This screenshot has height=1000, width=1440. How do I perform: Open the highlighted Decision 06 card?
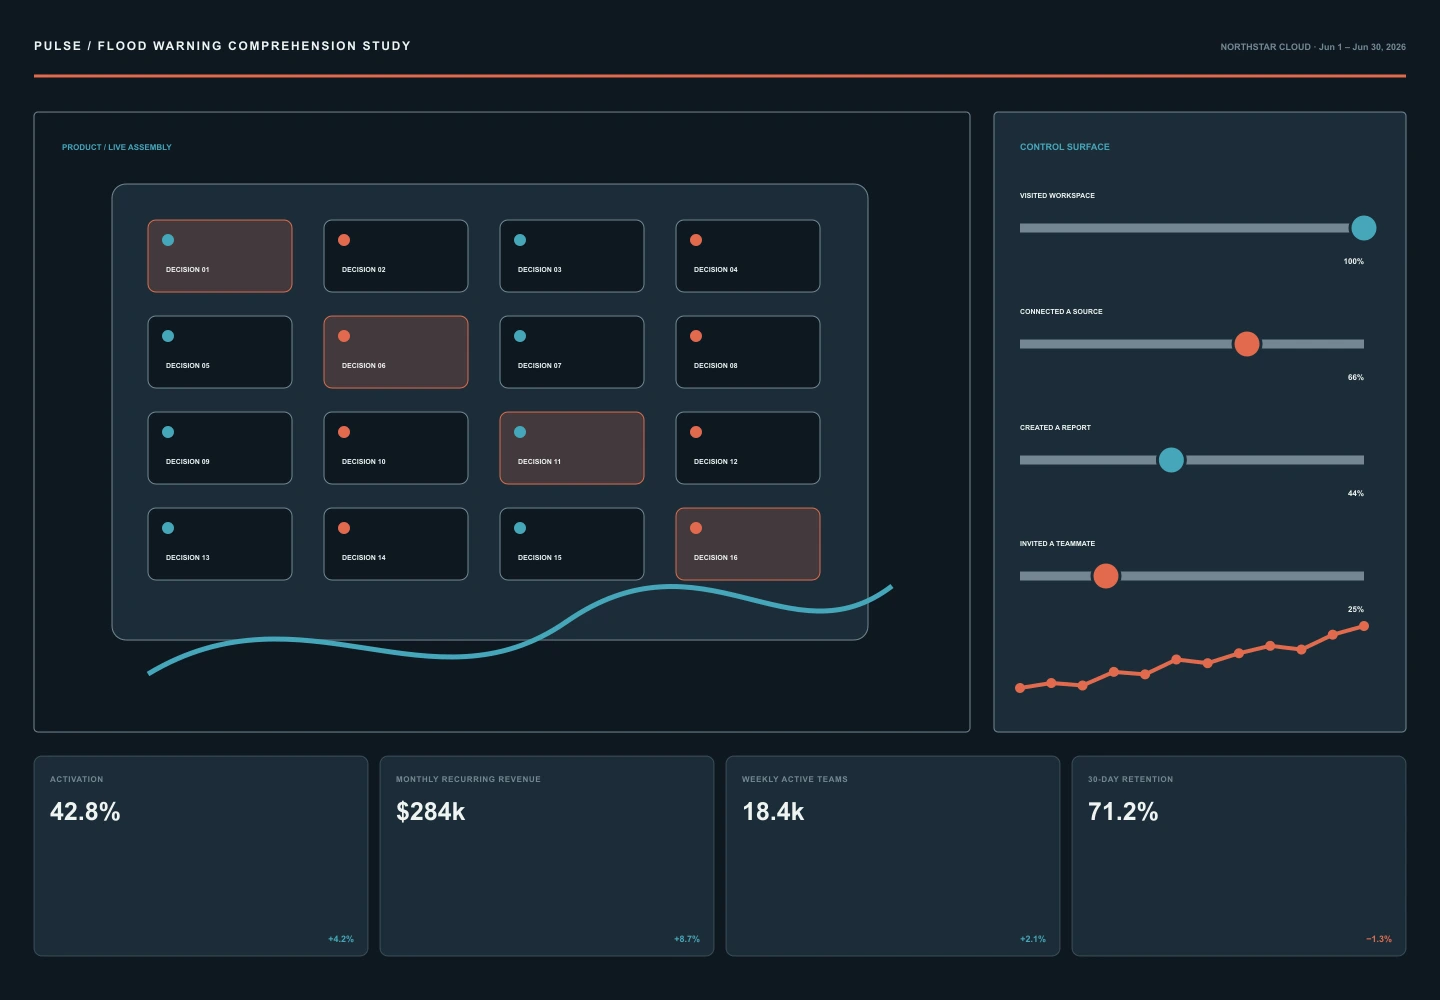396,352
